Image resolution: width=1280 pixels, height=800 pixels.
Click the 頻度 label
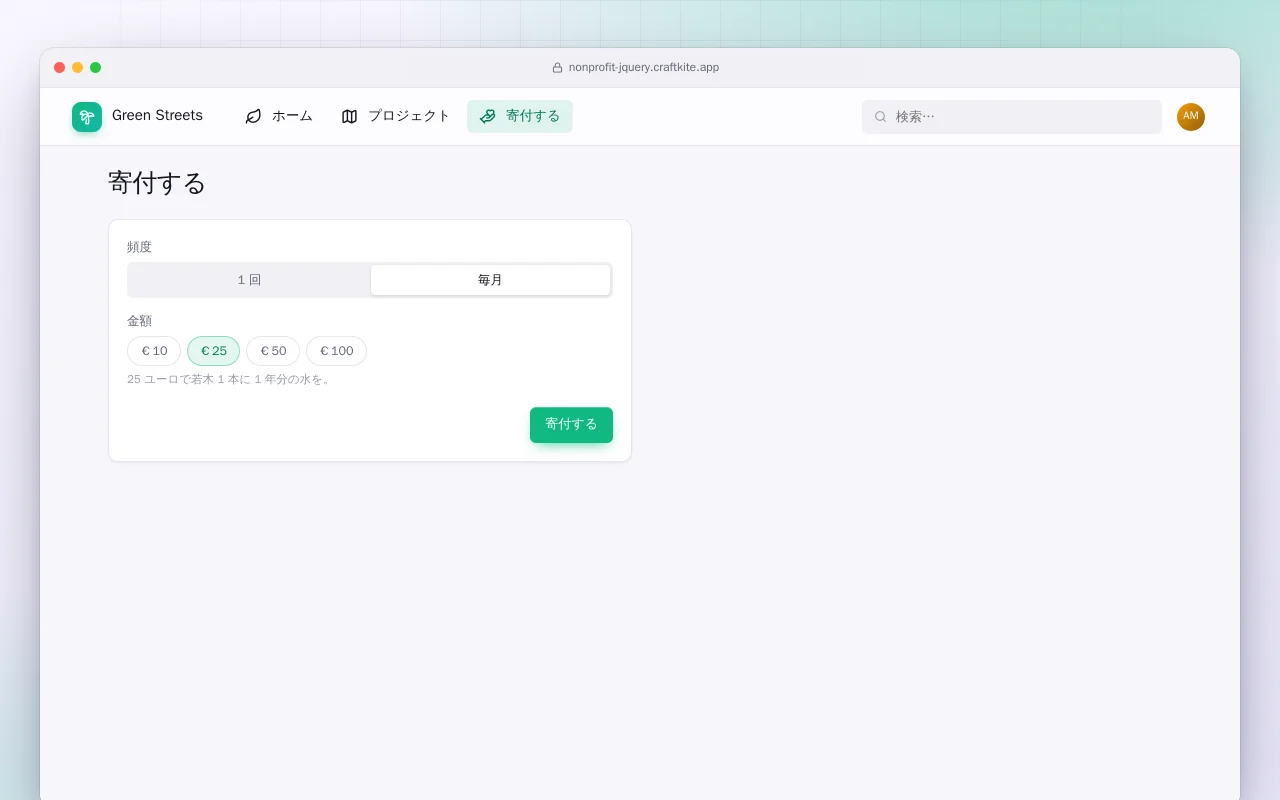point(139,247)
